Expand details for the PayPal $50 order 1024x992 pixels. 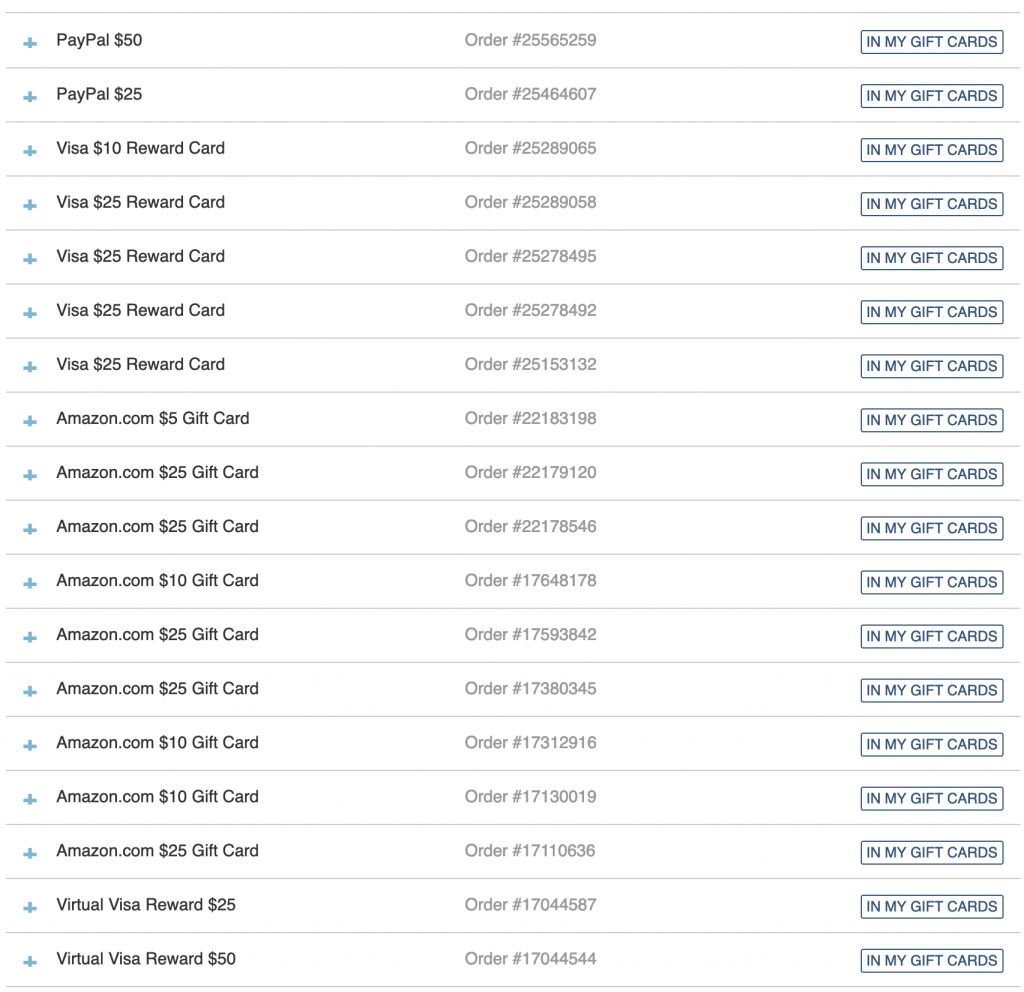pyautogui.click(x=29, y=42)
